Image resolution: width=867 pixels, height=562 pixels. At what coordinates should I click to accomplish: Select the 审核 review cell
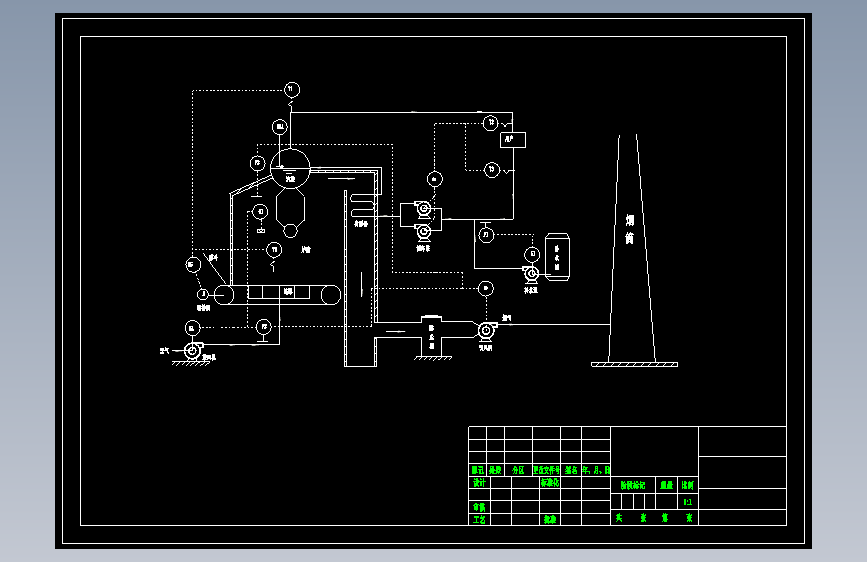(x=479, y=507)
